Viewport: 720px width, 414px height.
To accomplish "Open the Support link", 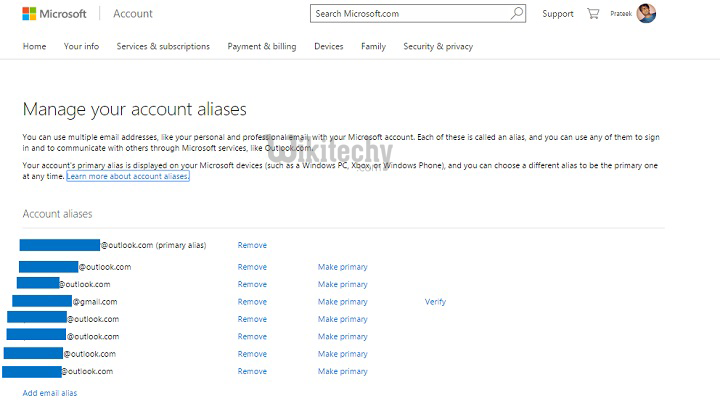I will [557, 14].
